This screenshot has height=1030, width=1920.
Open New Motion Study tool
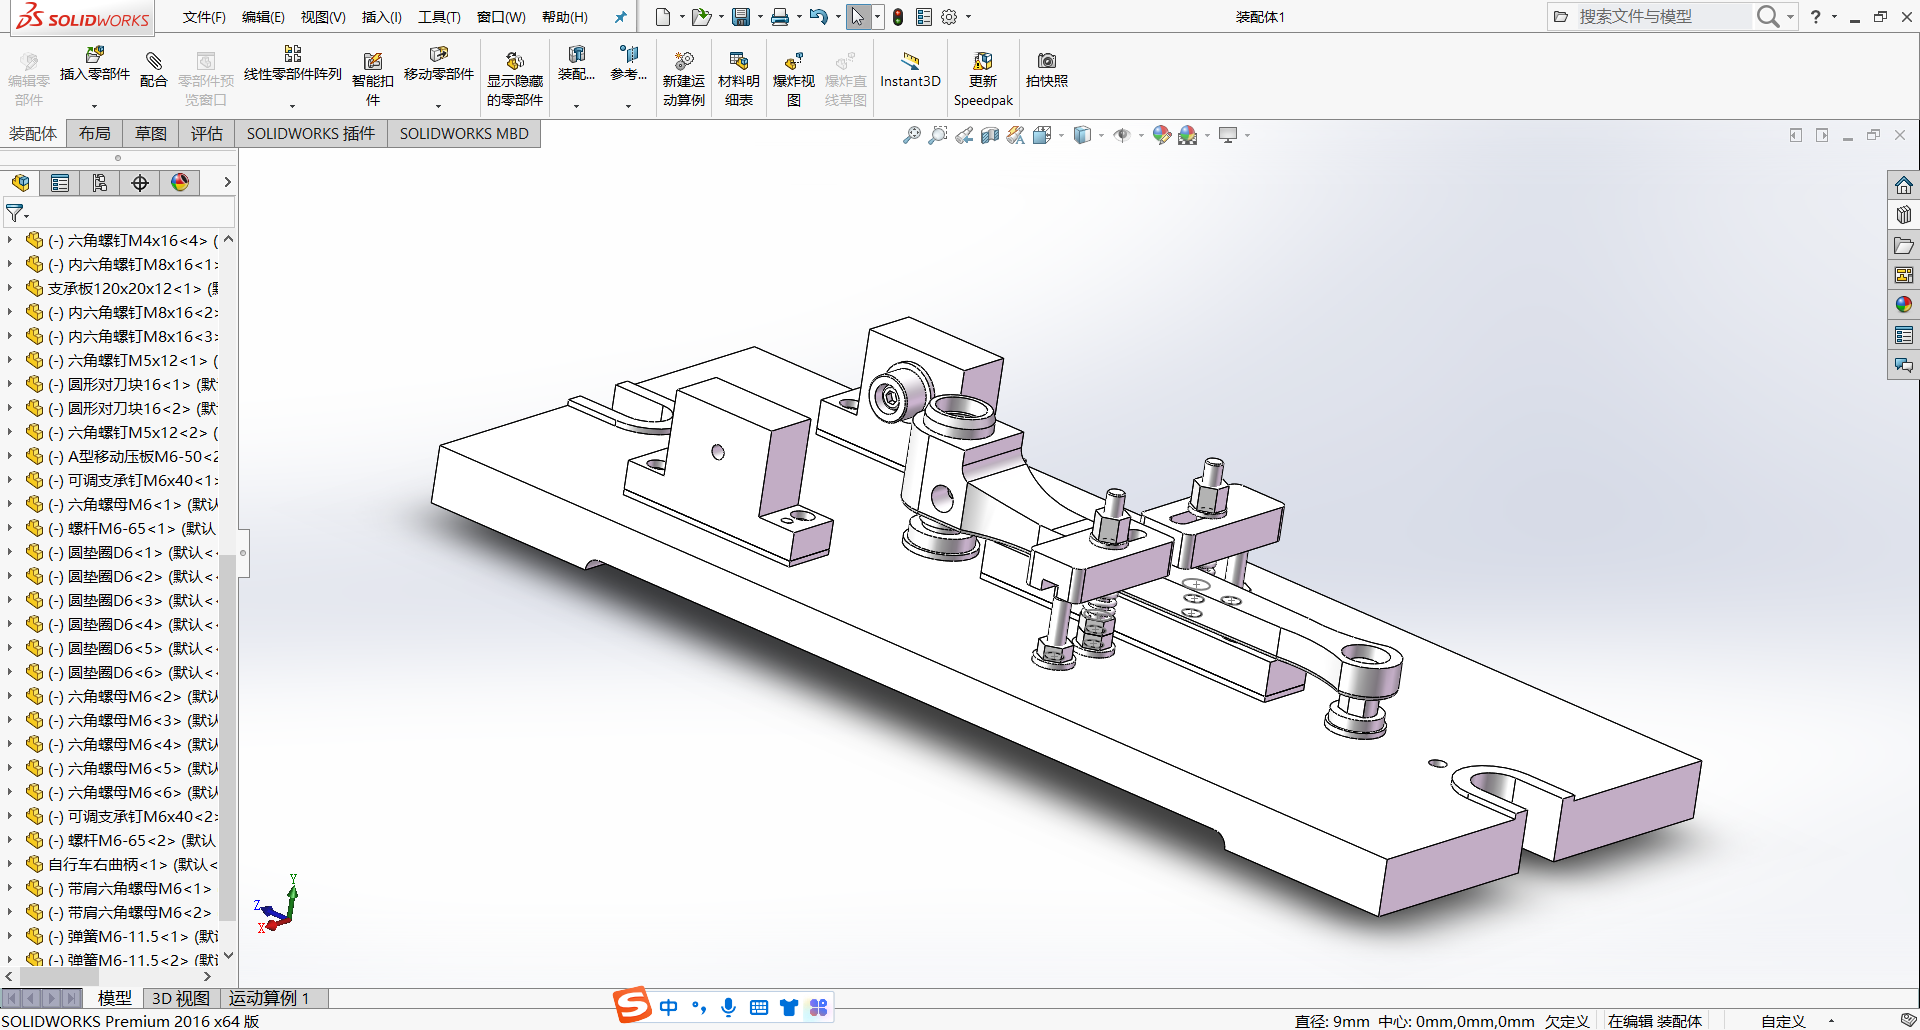pyautogui.click(x=684, y=61)
